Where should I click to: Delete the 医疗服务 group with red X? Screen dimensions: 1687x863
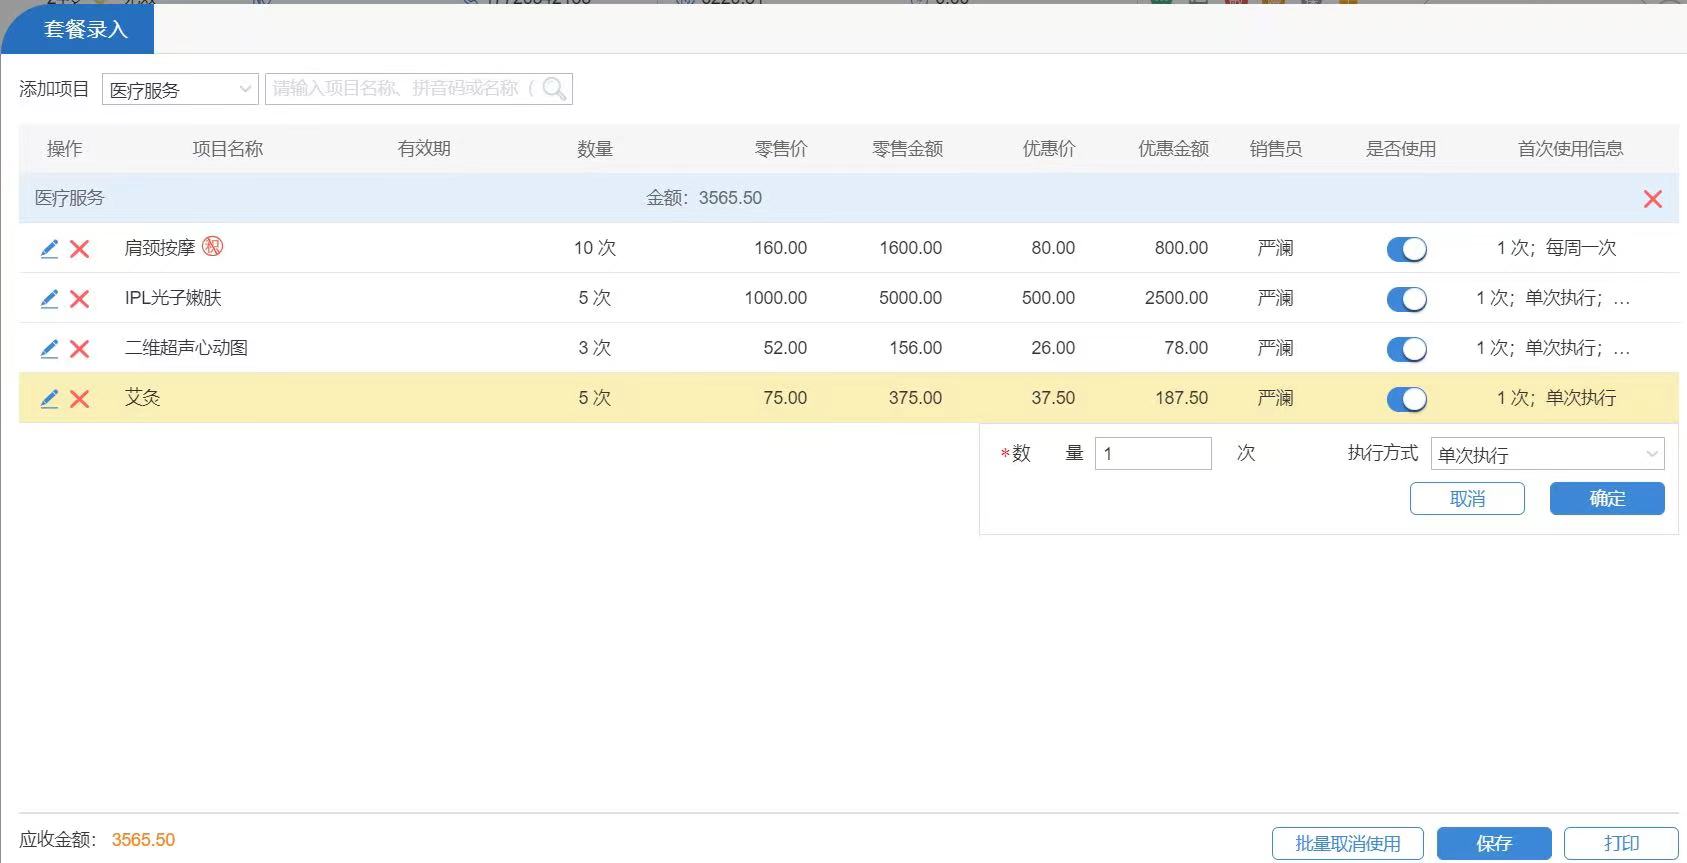1652,199
